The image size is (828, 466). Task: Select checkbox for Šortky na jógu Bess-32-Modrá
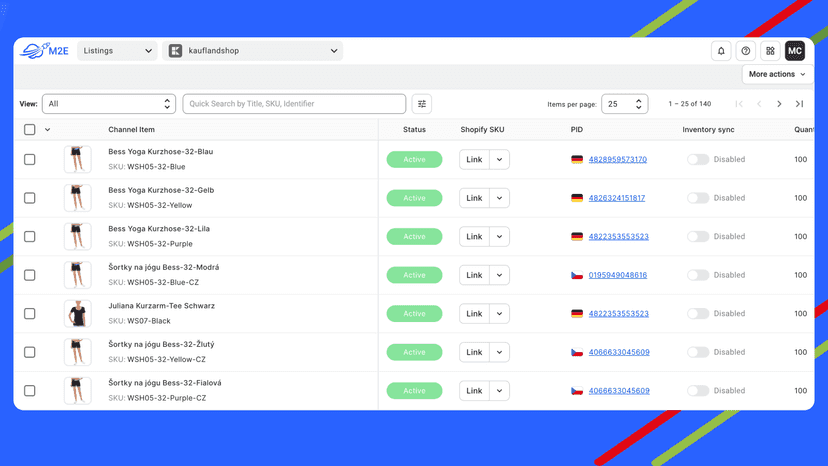30,275
